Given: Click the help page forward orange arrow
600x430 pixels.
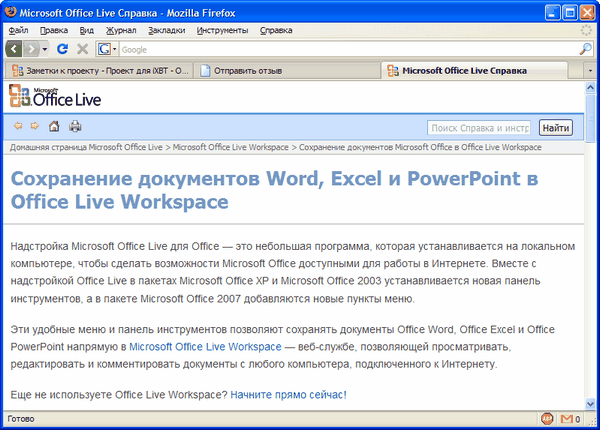Looking at the screenshot, I should click(35, 126).
